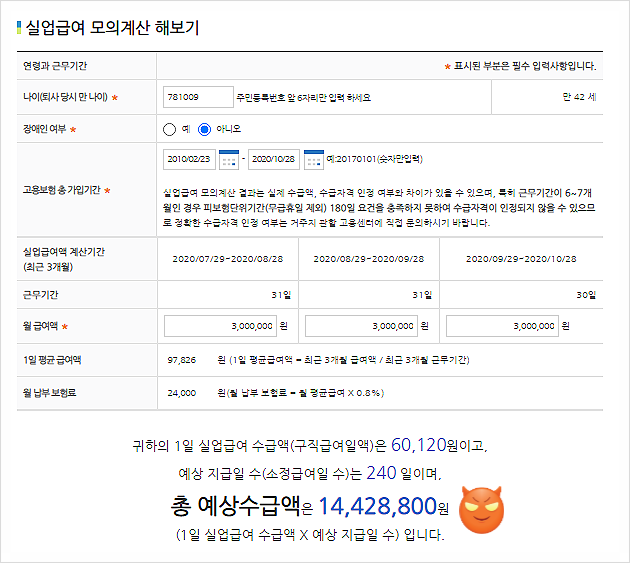Click monthly wage field for 2020/08/29-2020/09/28

click(x=361, y=326)
